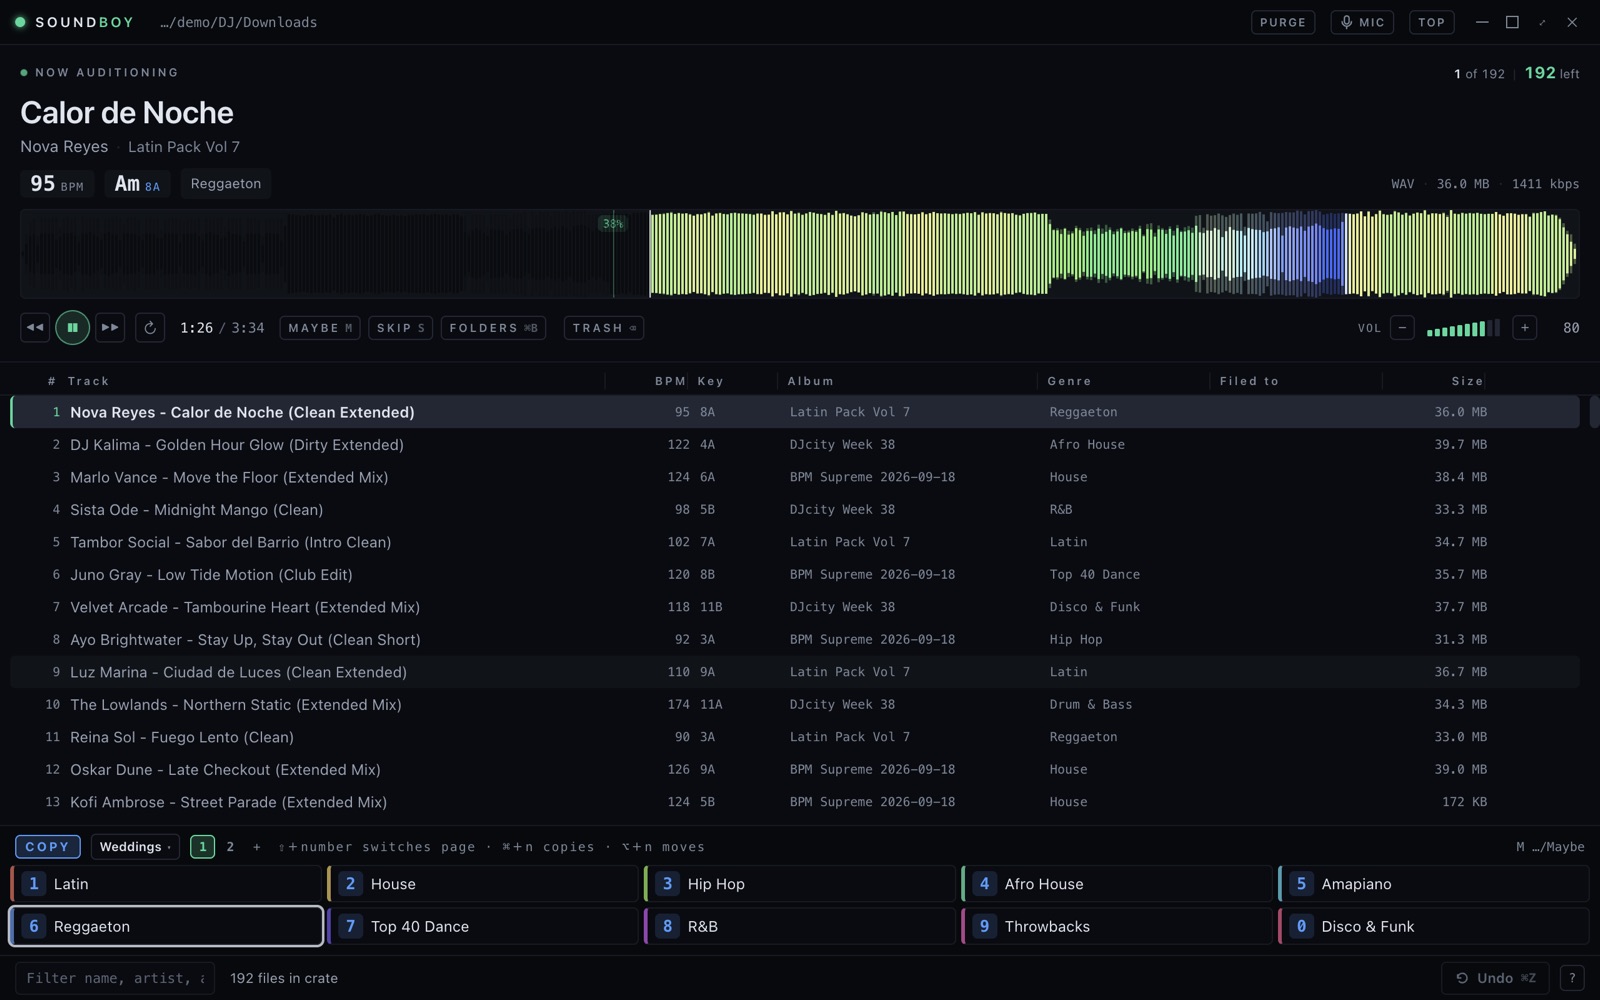The height and width of the screenshot is (1000, 1600).
Task: Select Tambor Social - Sabor del Barrio track
Action: click(x=795, y=542)
